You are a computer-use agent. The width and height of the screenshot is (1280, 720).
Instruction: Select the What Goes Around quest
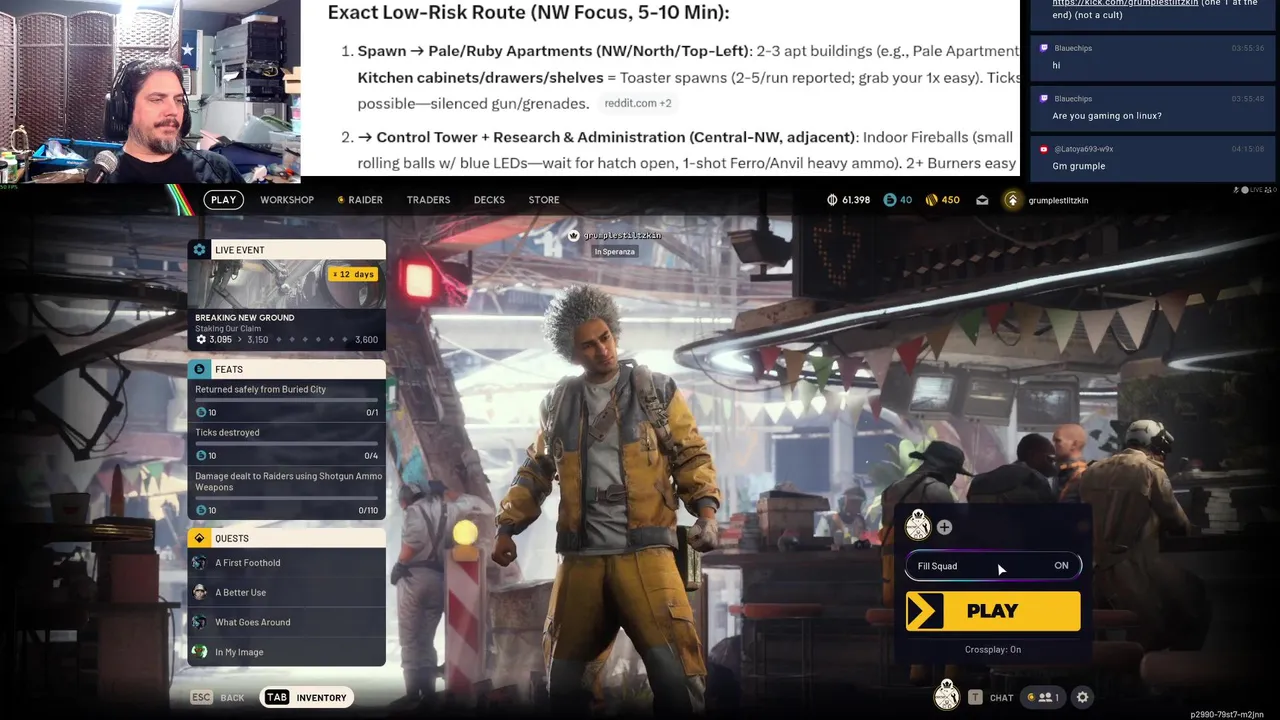286,622
